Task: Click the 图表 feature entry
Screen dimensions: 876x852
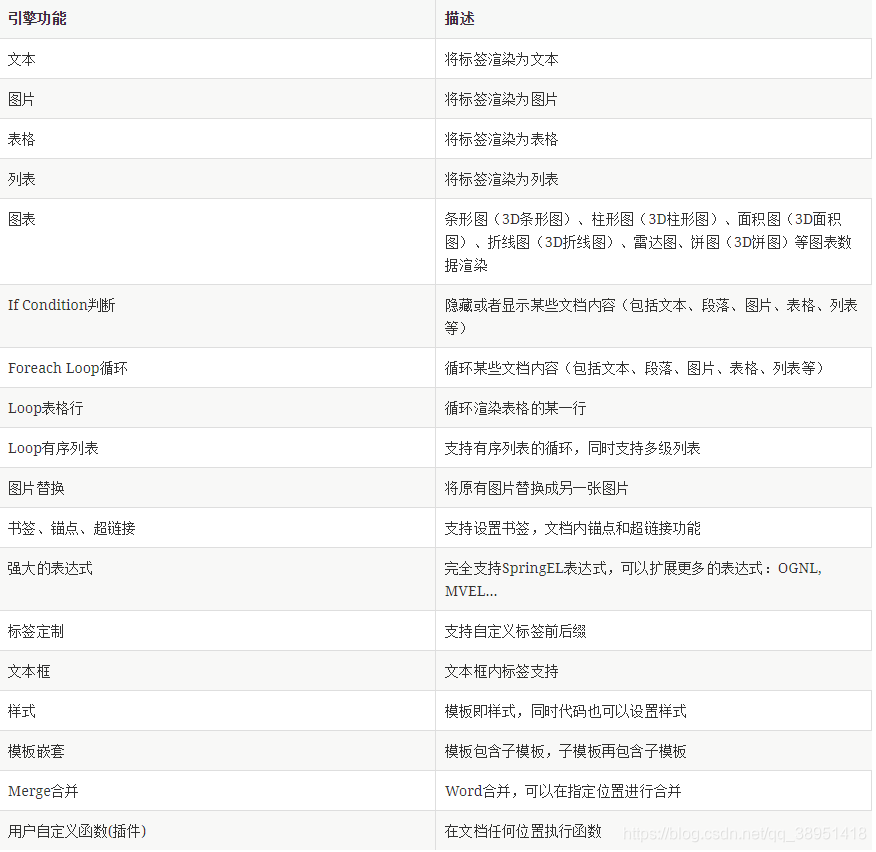Action: point(21,218)
